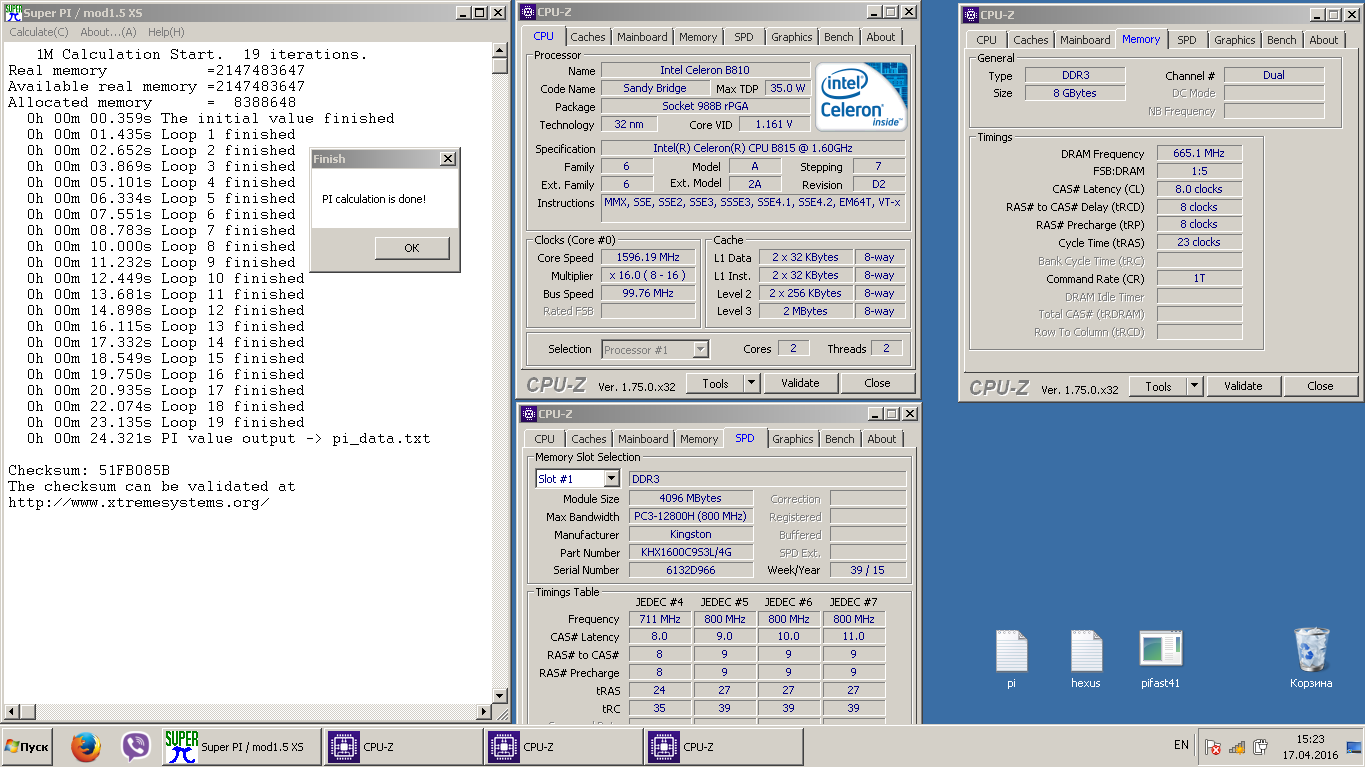Image resolution: width=1365 pixels, height=767 pixels.
Task: Select SPD tab in the Memory window
Action: [1186, 40]
